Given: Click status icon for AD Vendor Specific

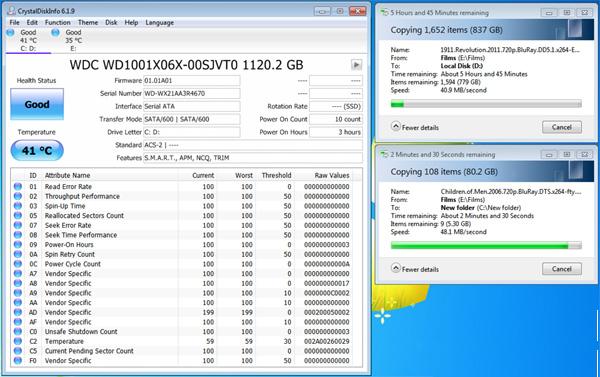Looking at the screenshot, I should tap(18, 312).
